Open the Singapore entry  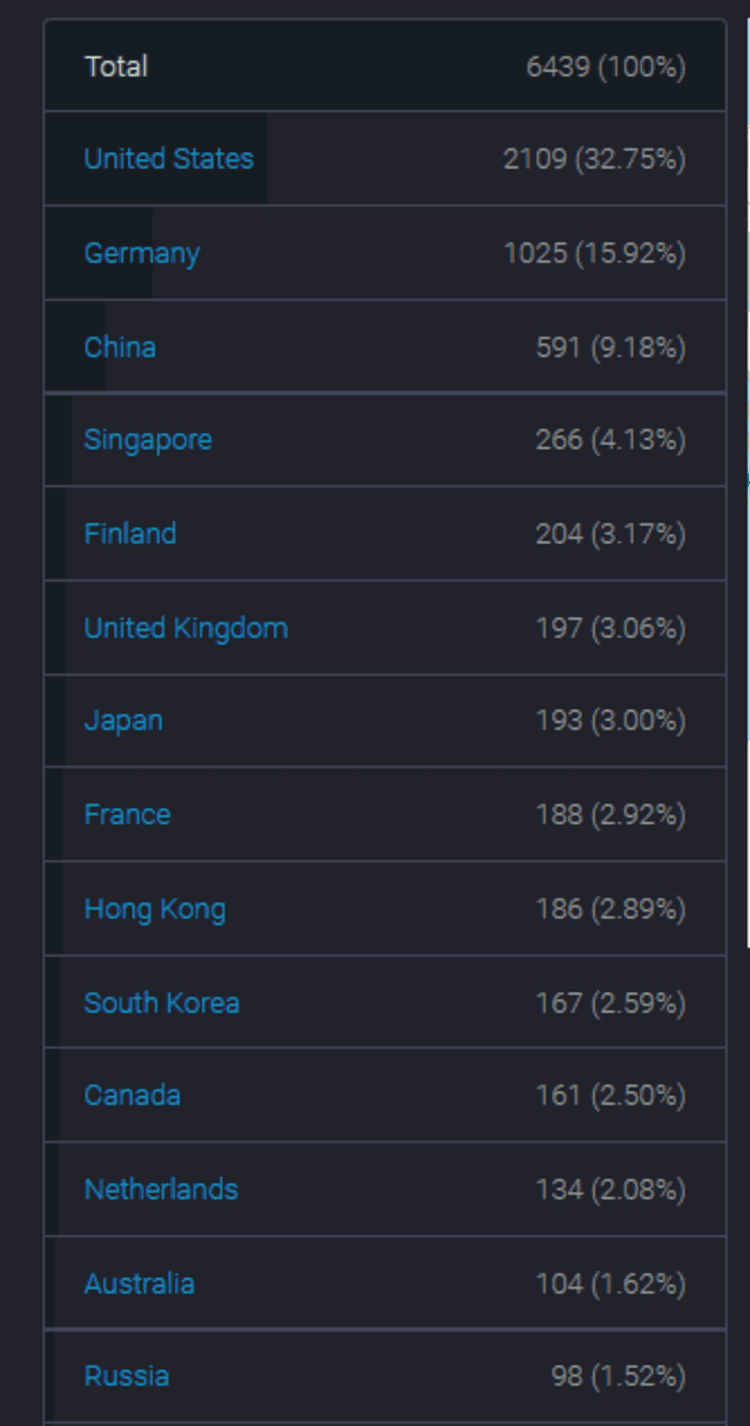[x=147, y=440]
